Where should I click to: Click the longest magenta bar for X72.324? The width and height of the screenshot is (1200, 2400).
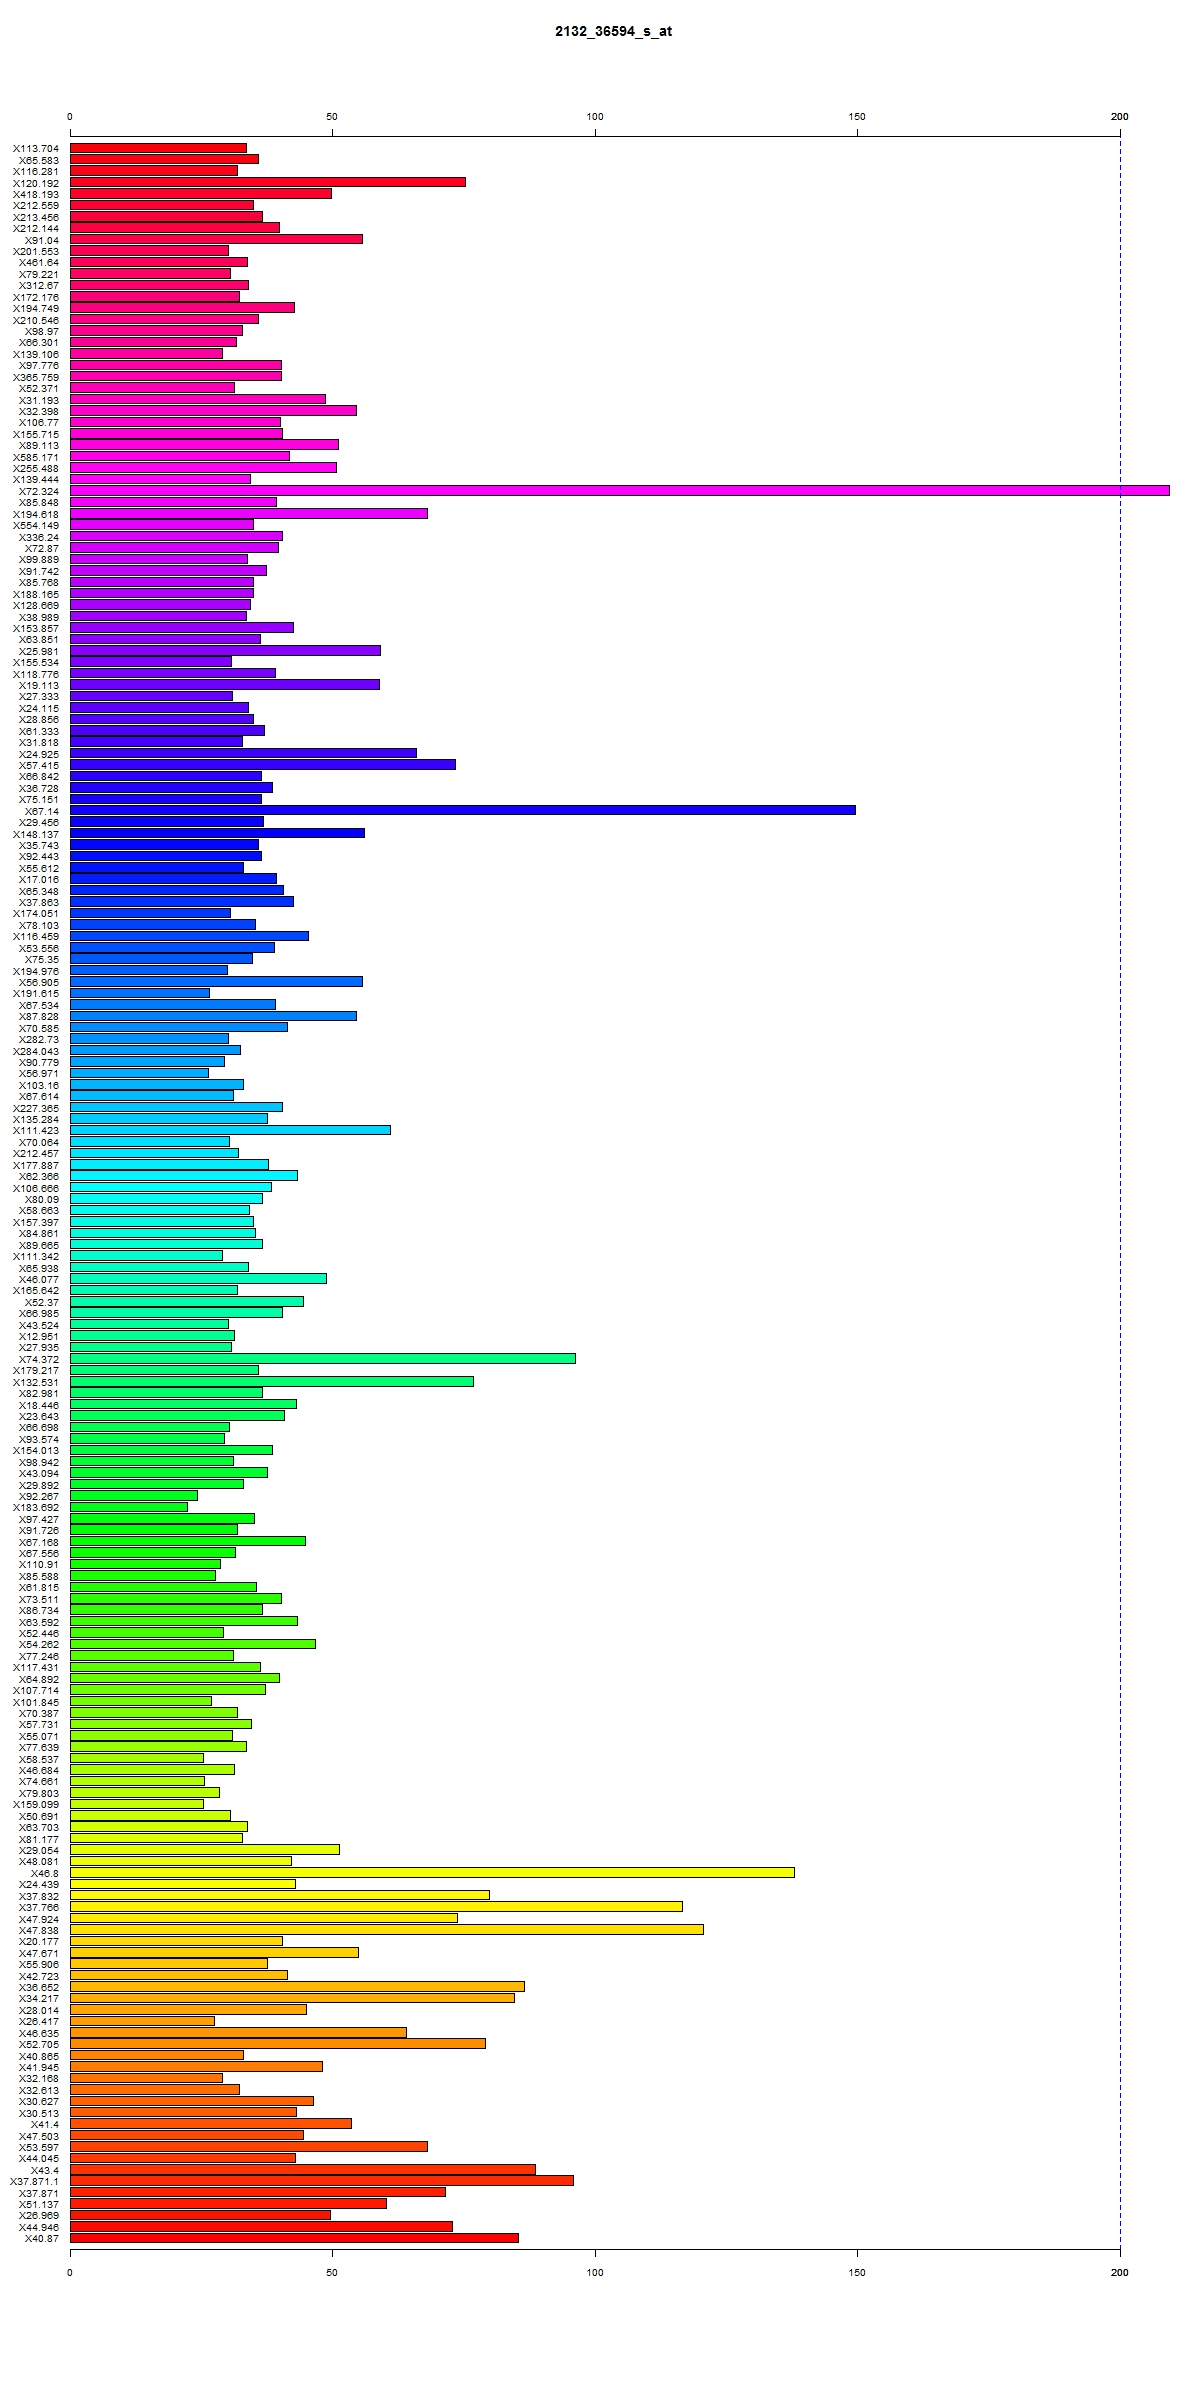(x=620, y=490)
